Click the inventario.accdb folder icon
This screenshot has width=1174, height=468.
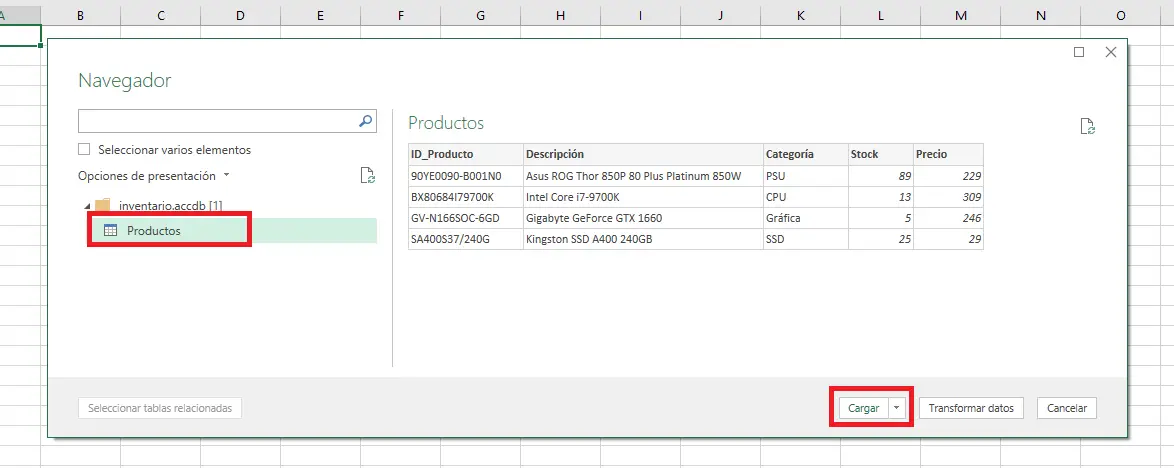pos(102,205)
